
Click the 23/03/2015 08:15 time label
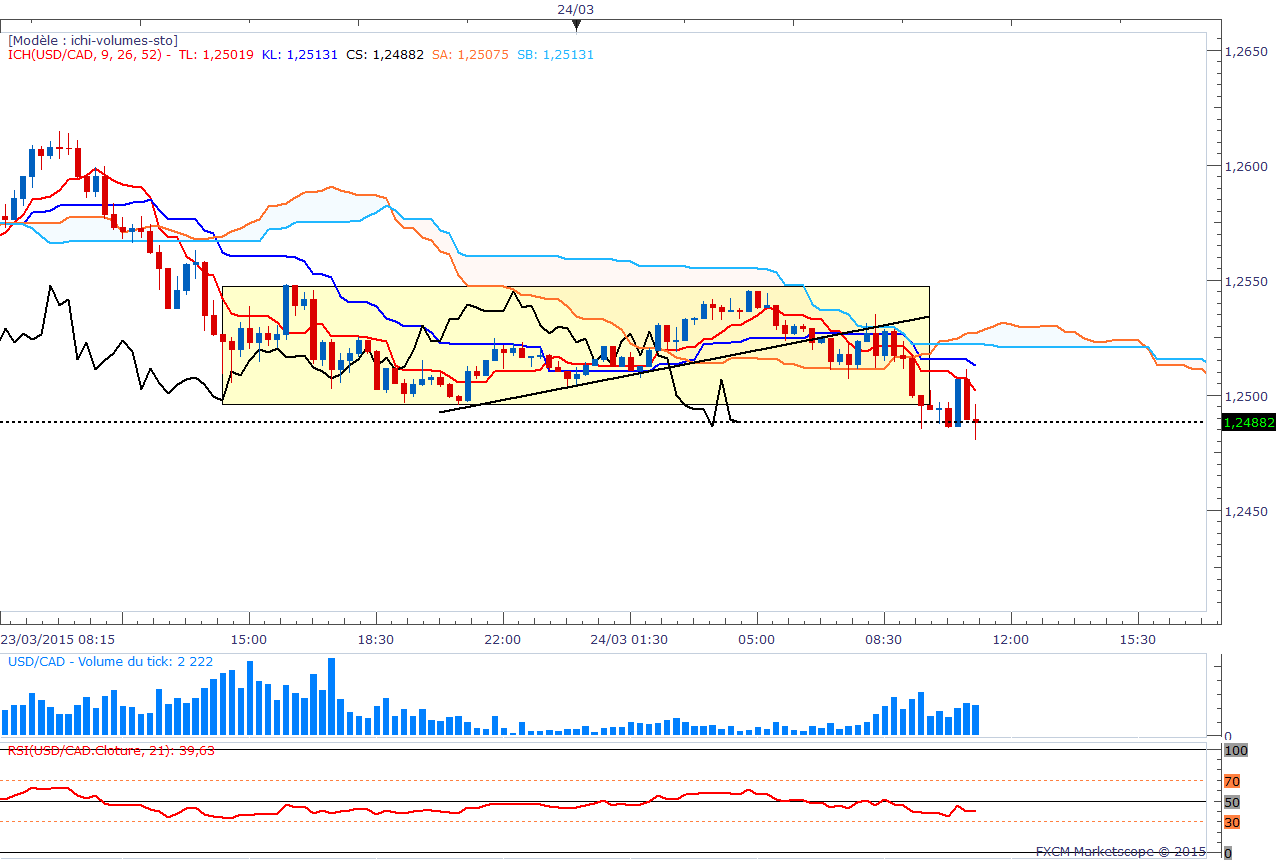[57, 638]
